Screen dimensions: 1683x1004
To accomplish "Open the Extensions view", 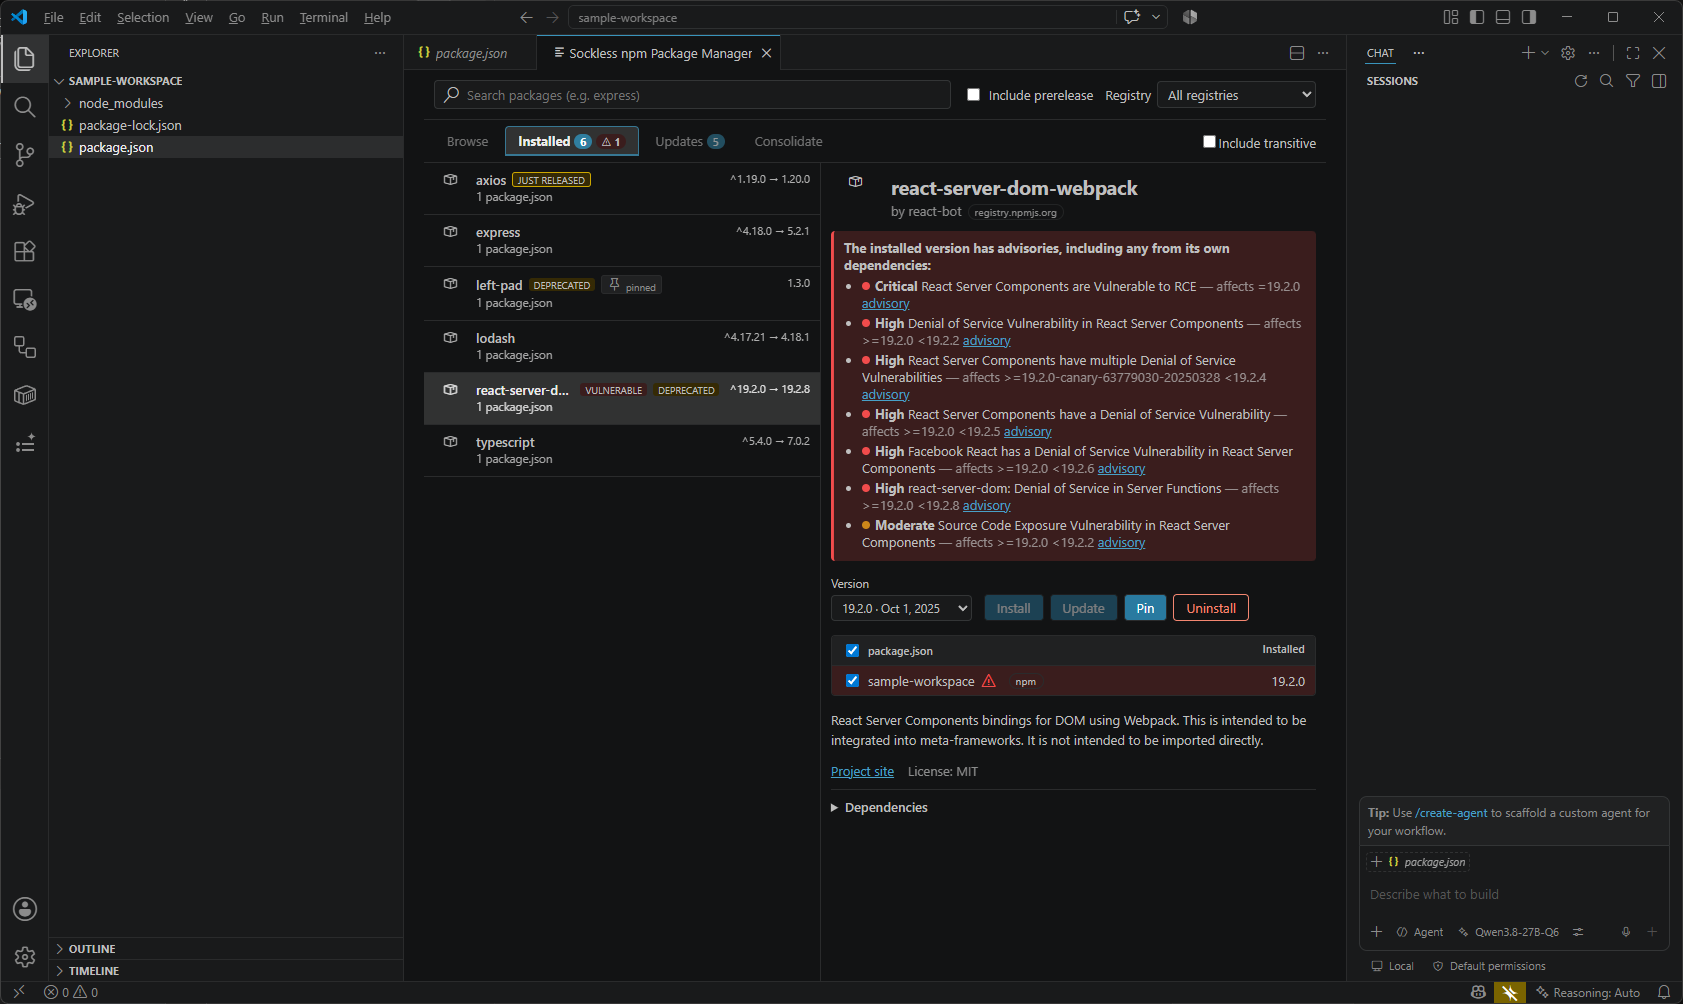I will (x=25, y=251).
